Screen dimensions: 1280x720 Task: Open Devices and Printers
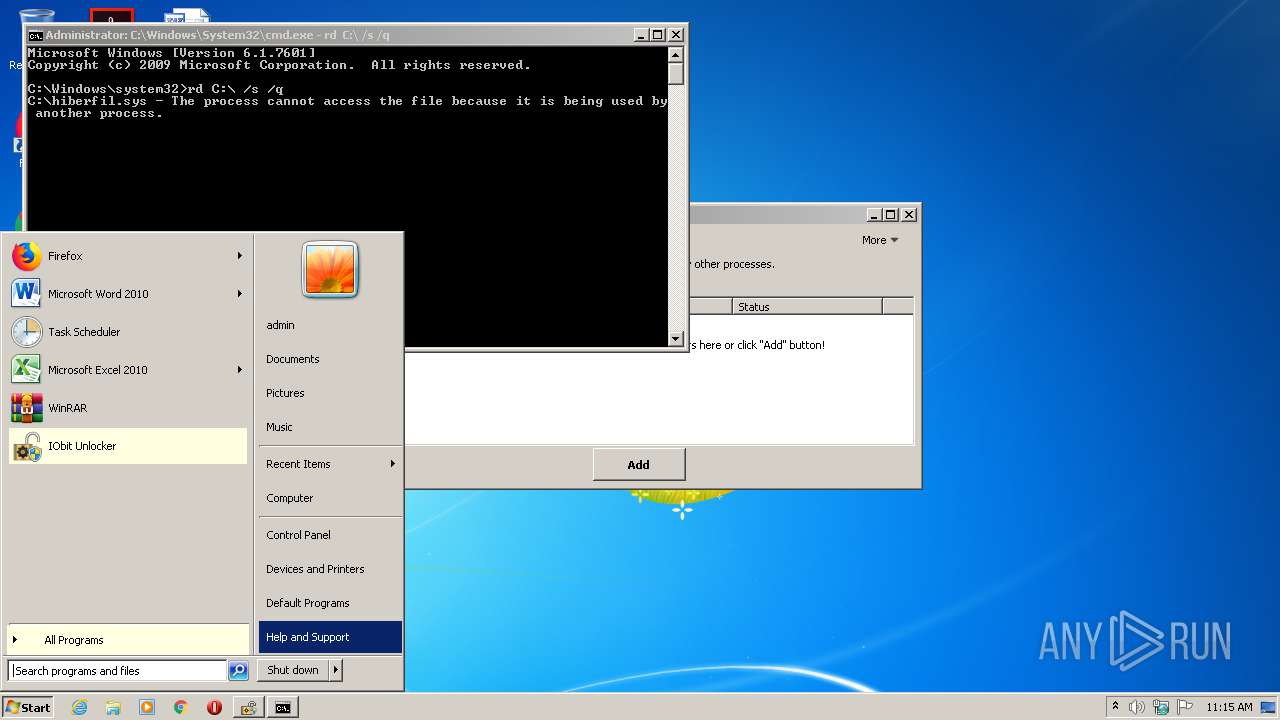330,569
